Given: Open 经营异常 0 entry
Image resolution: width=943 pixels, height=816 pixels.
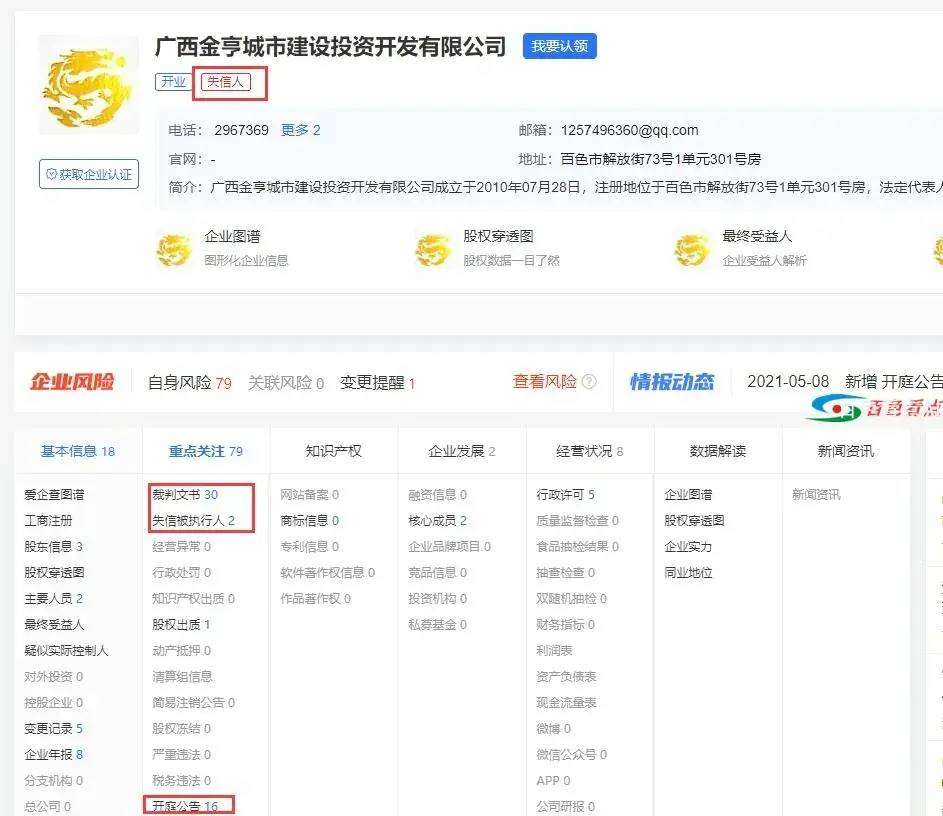Looking at the screenshot, I should pyautogui.click(x=182, y=547).
